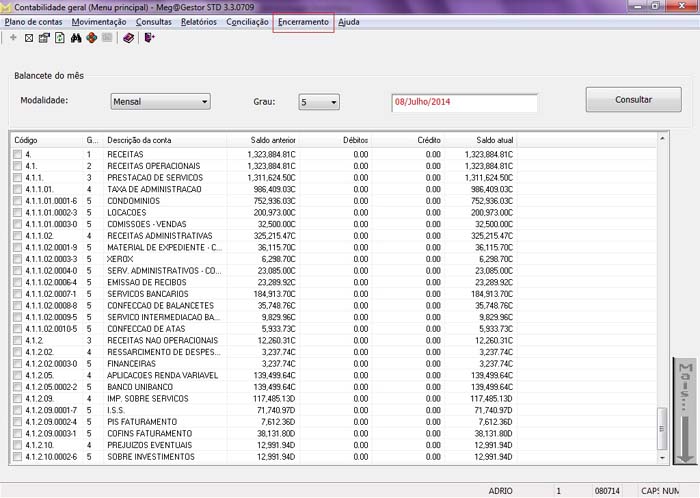The height and width of the screenshot is (498, 700).
Task: Select the checkbox for SERVICOS BANCARIOS row
Action: 17,295
